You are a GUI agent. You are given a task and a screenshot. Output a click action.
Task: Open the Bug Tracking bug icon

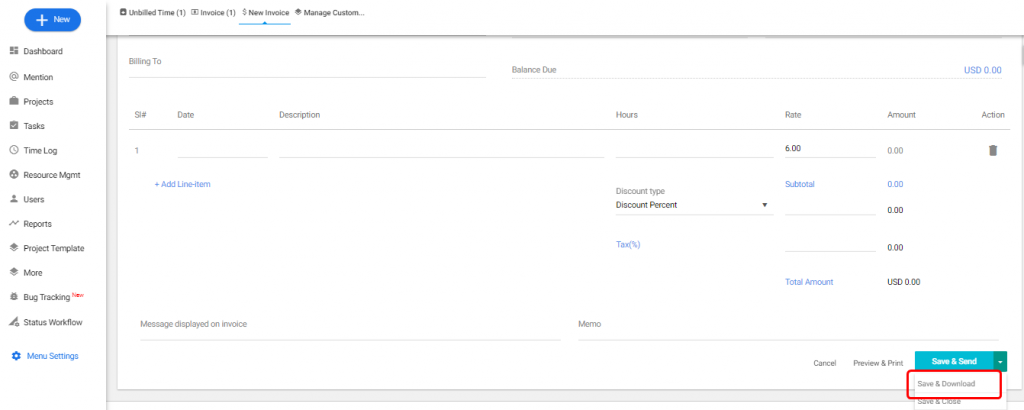coord(14,297)
